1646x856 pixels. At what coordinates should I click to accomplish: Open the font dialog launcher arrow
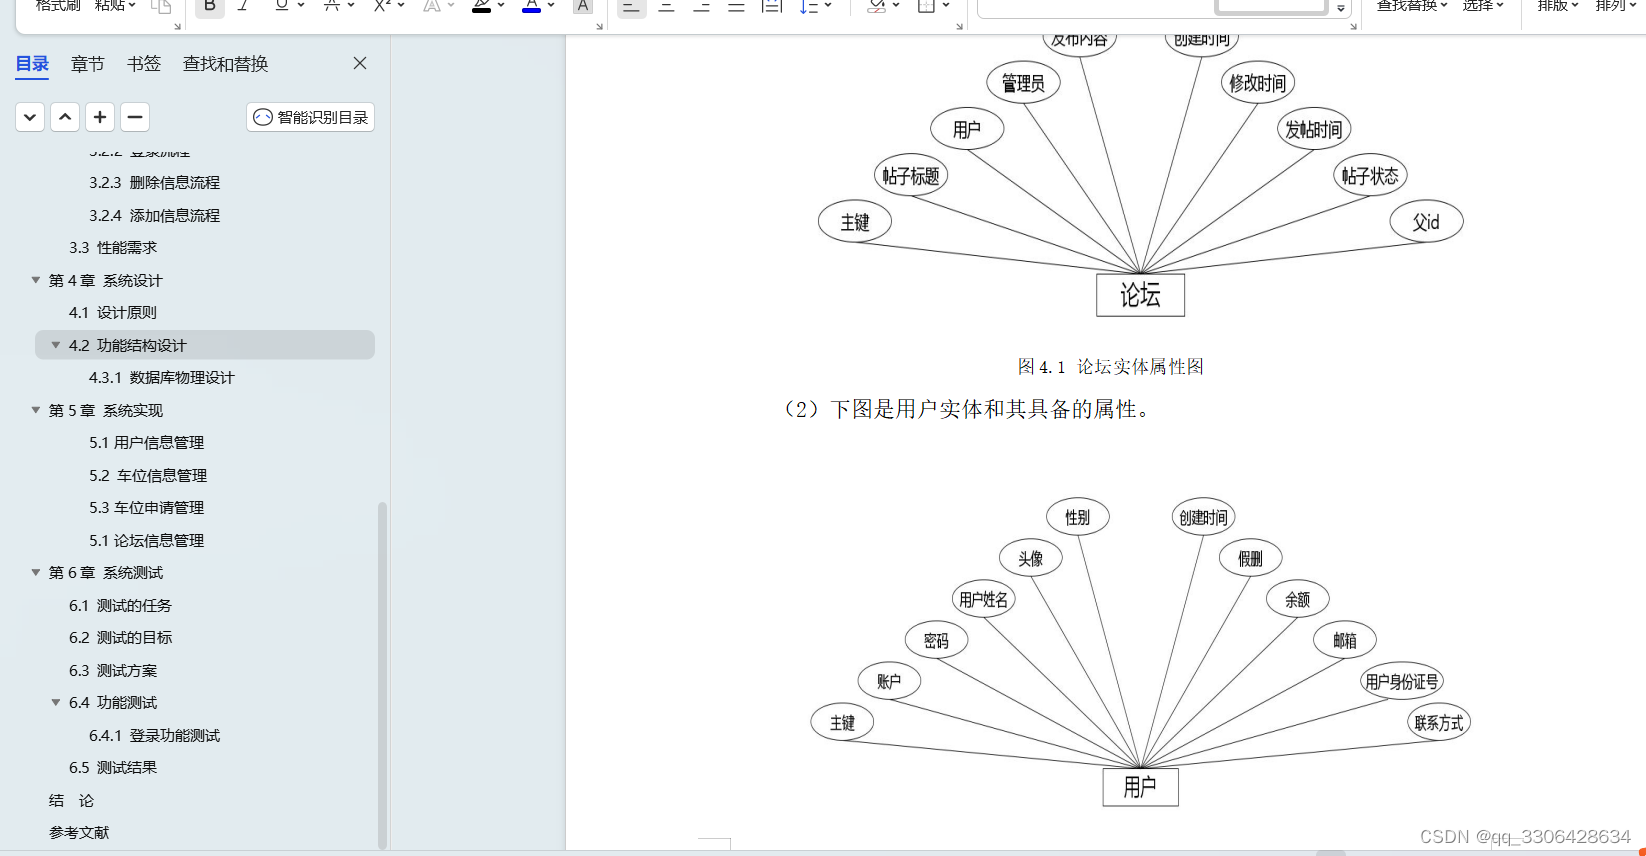(599, 26)
